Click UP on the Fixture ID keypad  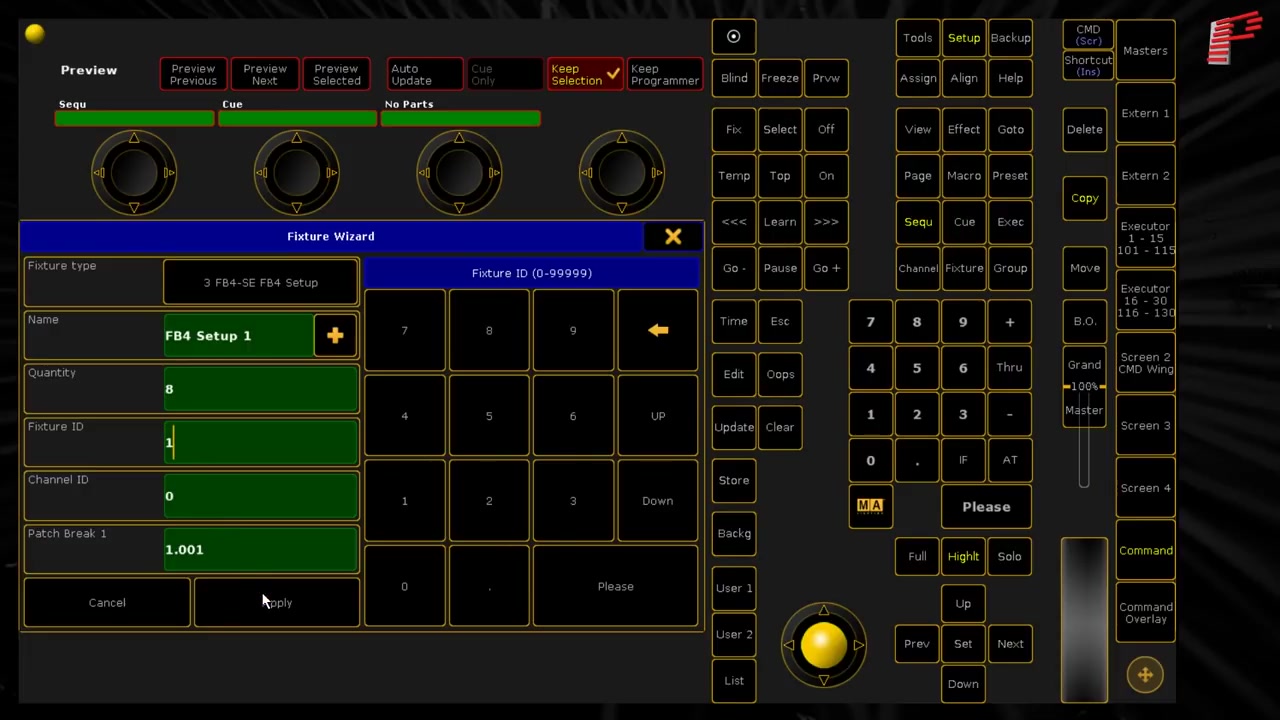[658, 416]
